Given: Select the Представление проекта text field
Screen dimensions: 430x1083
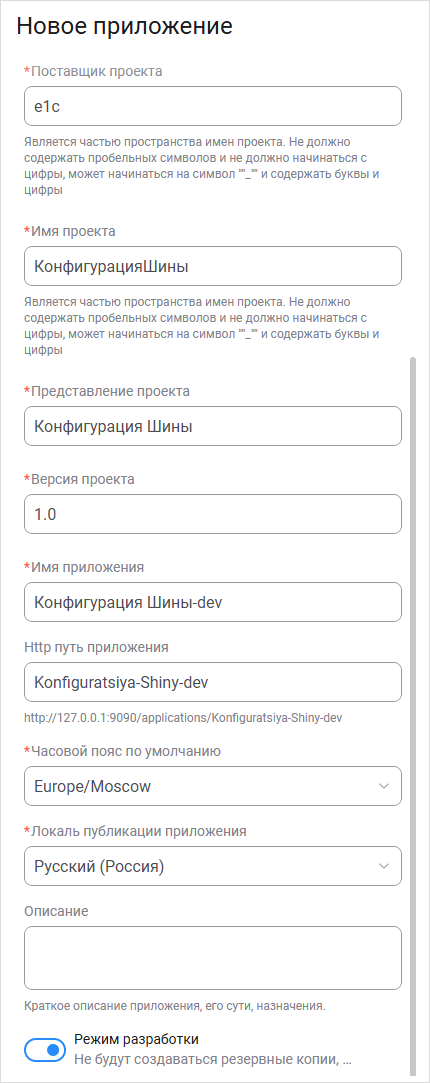Looking at the screenshot, I should [213, 426].
